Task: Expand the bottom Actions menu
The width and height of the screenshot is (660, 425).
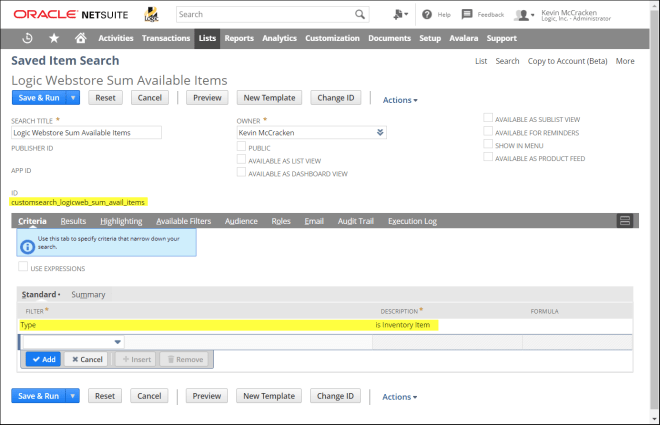Action: coord(399,397)
